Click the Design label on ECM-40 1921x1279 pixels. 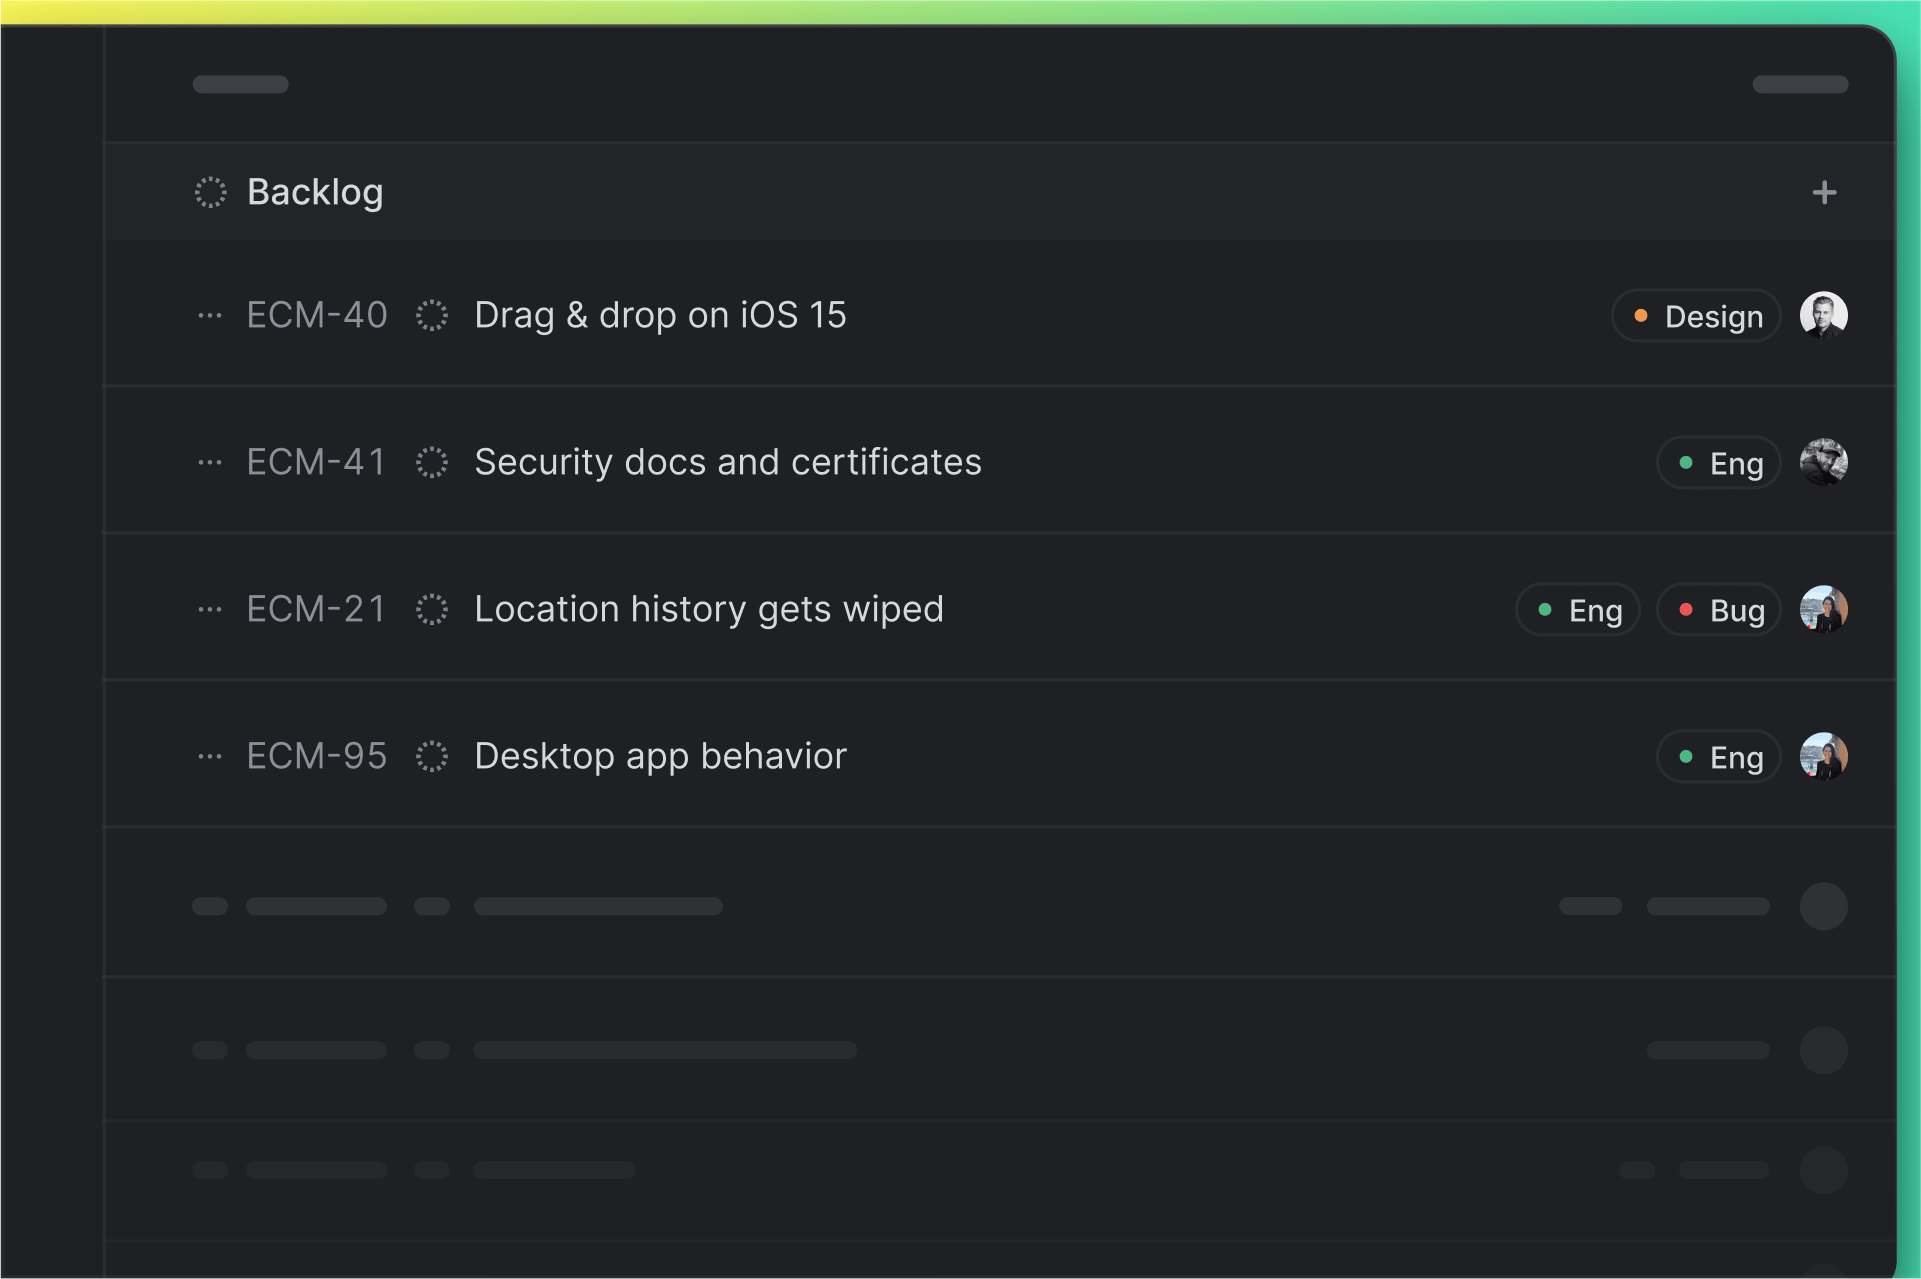coord(1696,316)
